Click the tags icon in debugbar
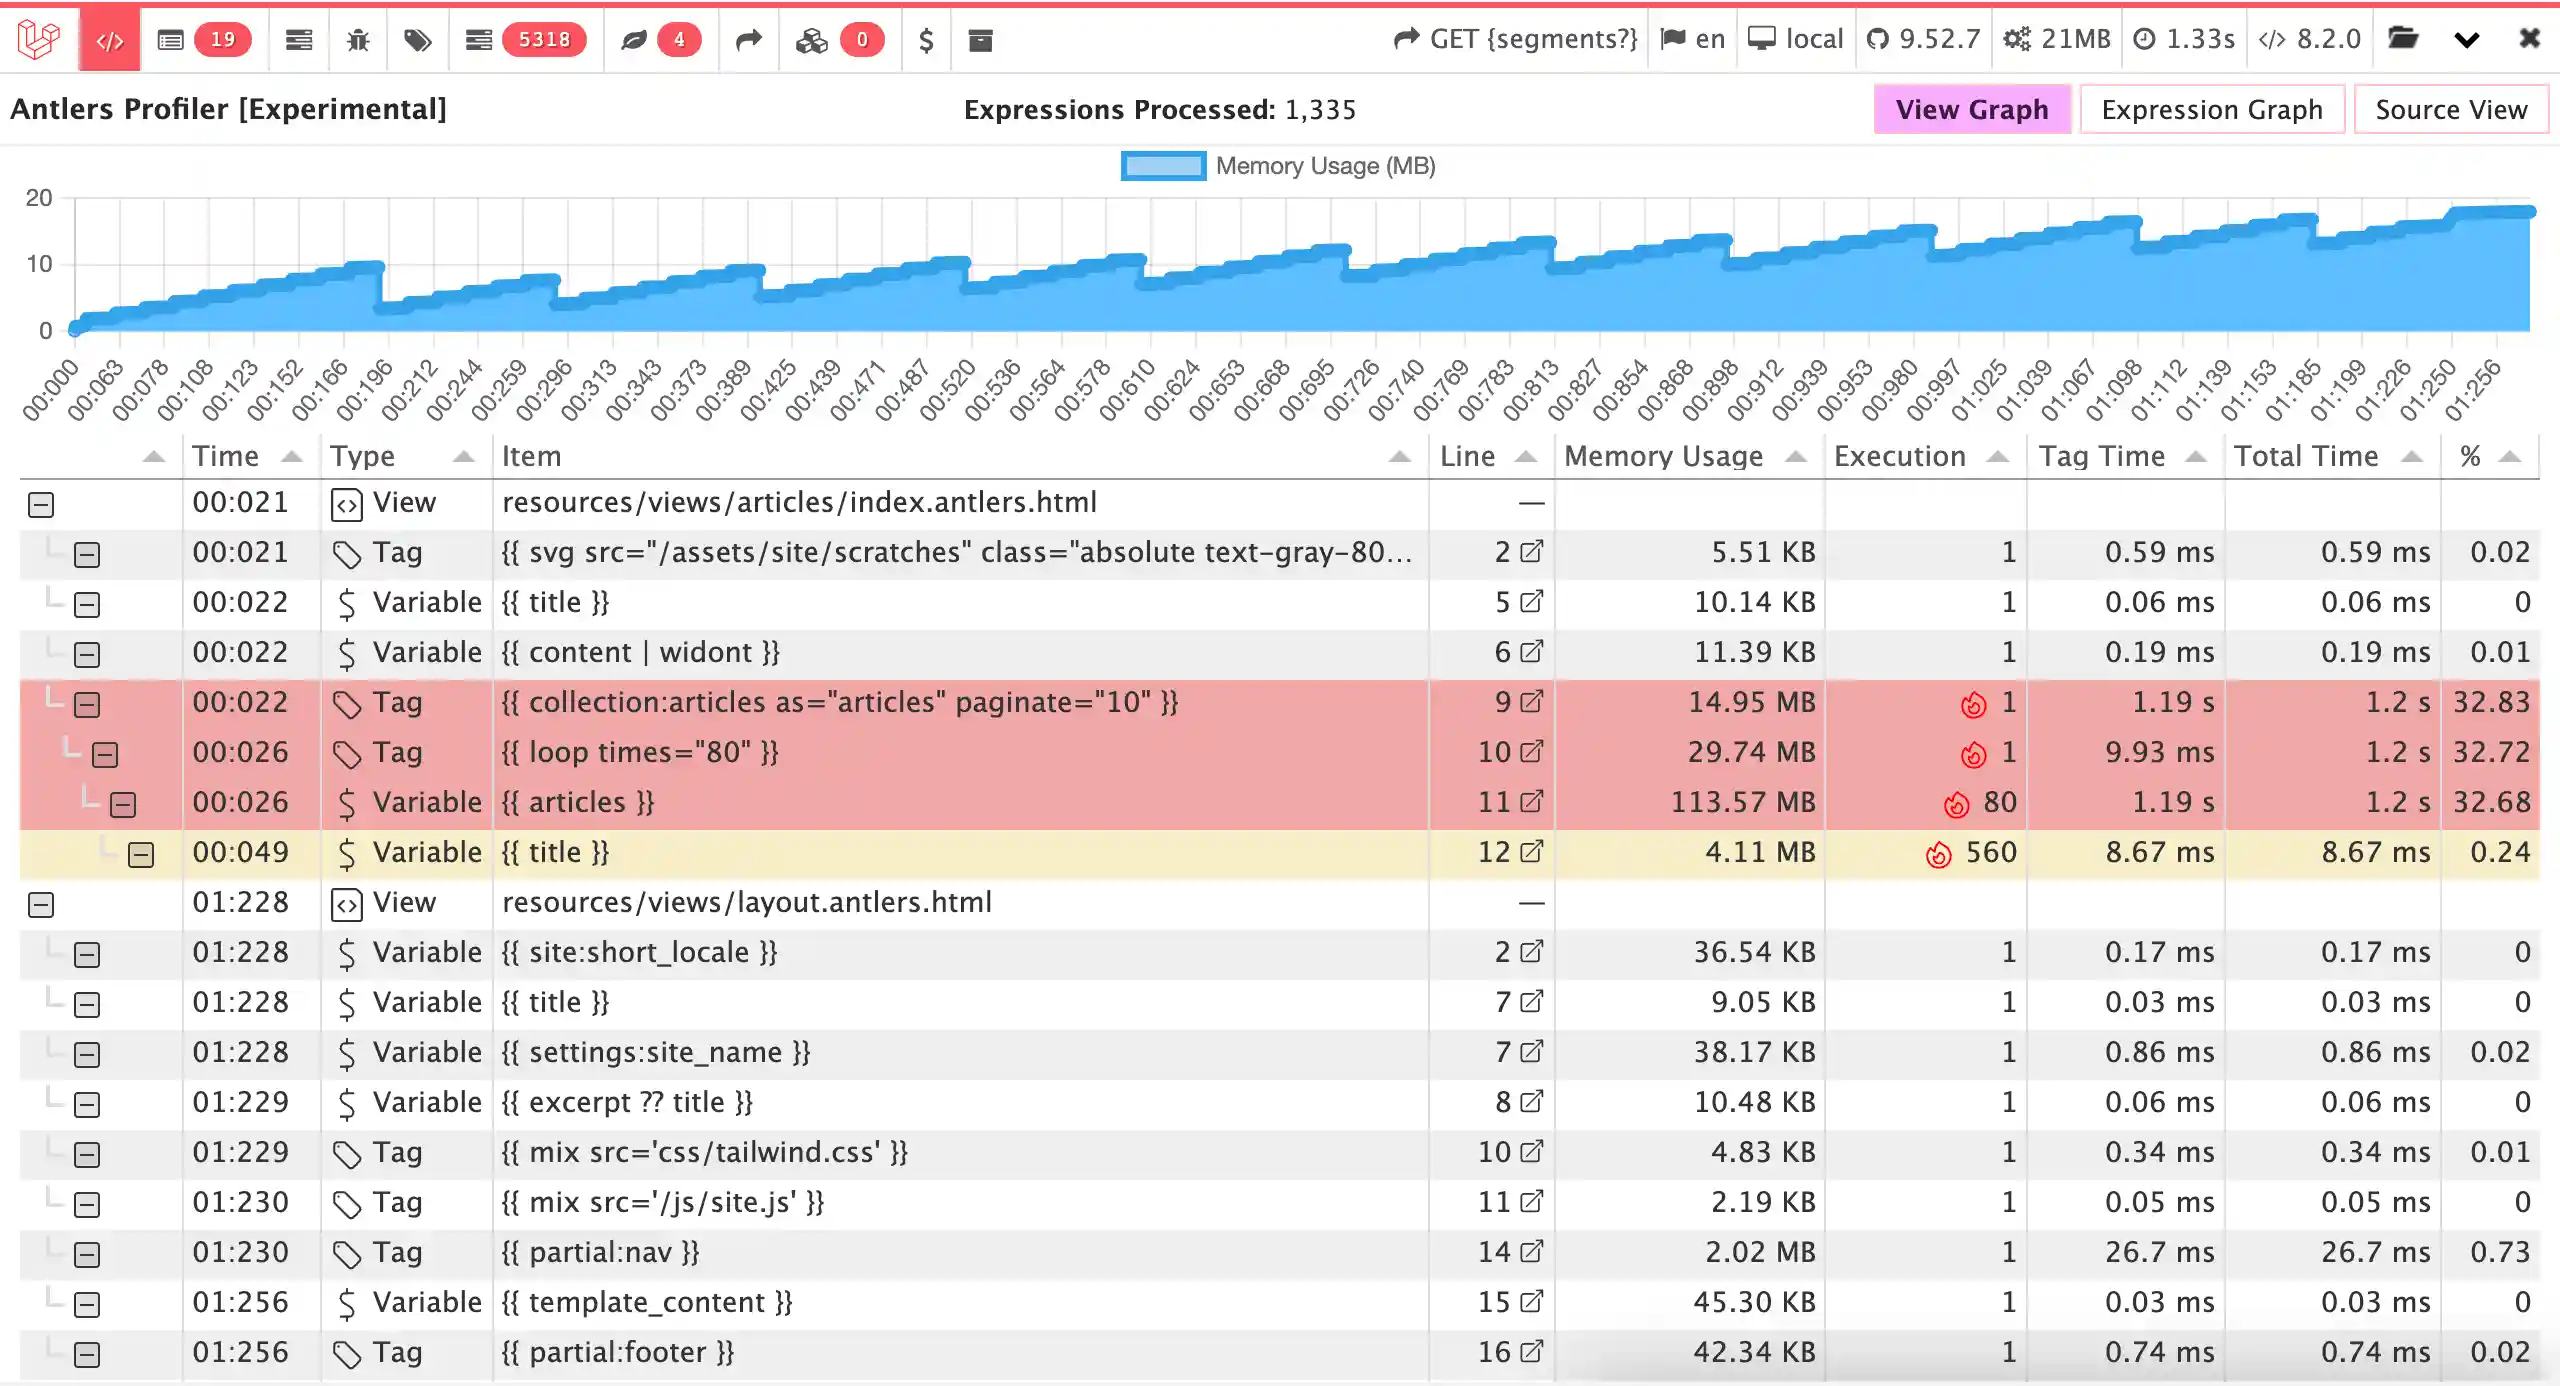The image size is (2560, 1386). [x=418, y=40]
